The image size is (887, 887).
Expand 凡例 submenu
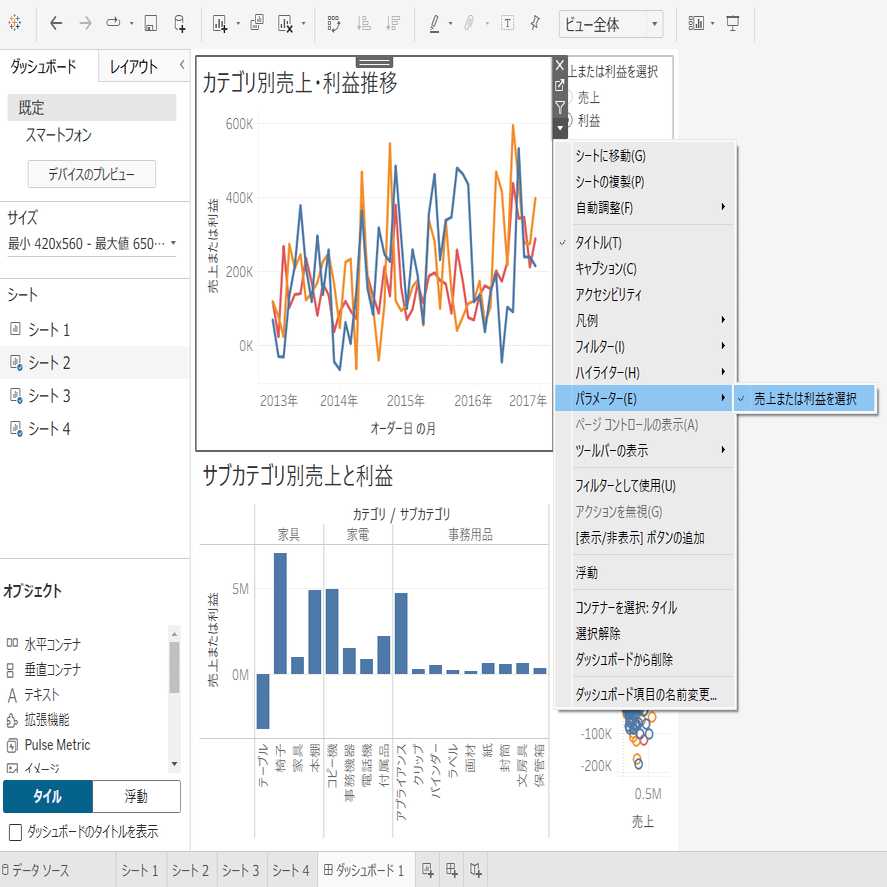[645, 321]
